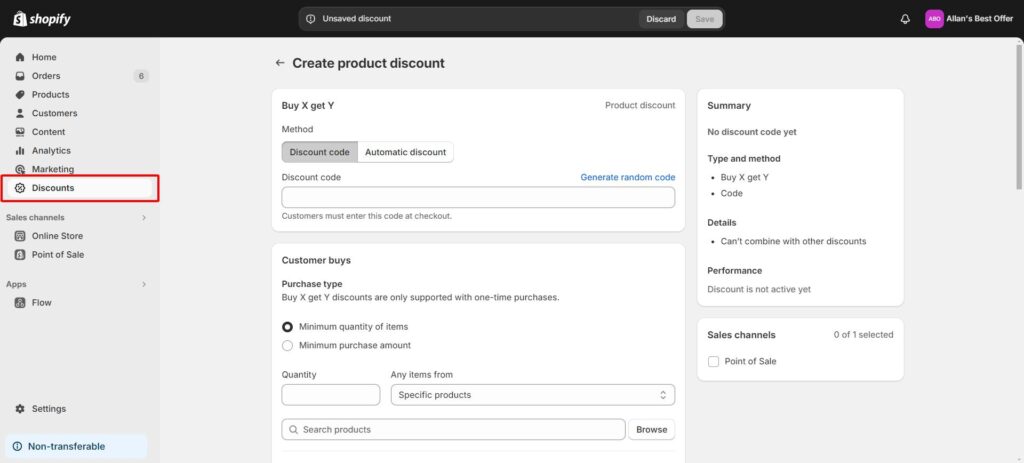The width and height of the screenshot is (1024, 463).
Task: Click the Products tag icon
Action: tap(20, 95)
